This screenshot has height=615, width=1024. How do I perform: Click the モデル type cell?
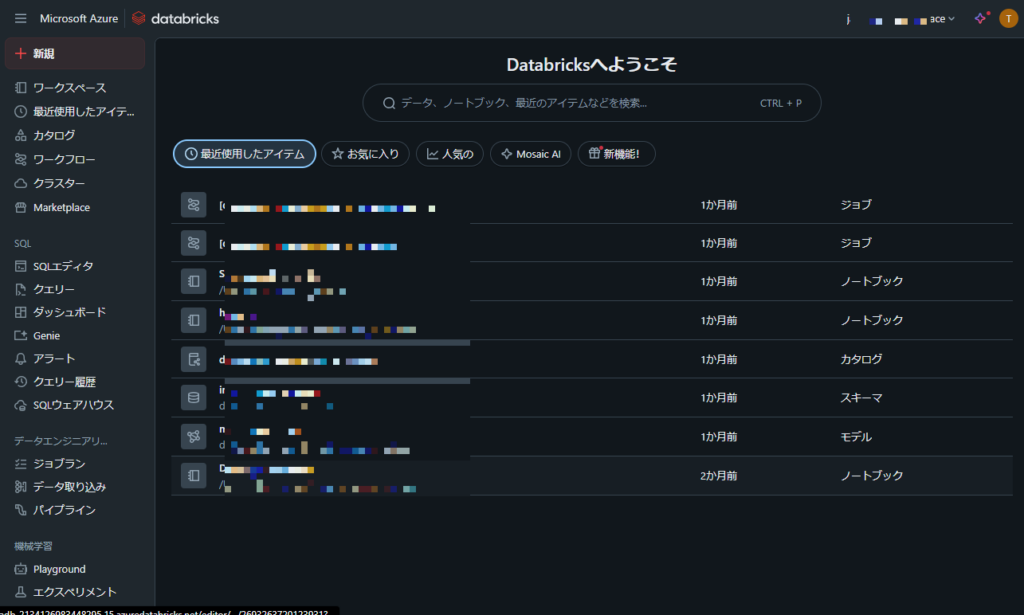point(856,437)
